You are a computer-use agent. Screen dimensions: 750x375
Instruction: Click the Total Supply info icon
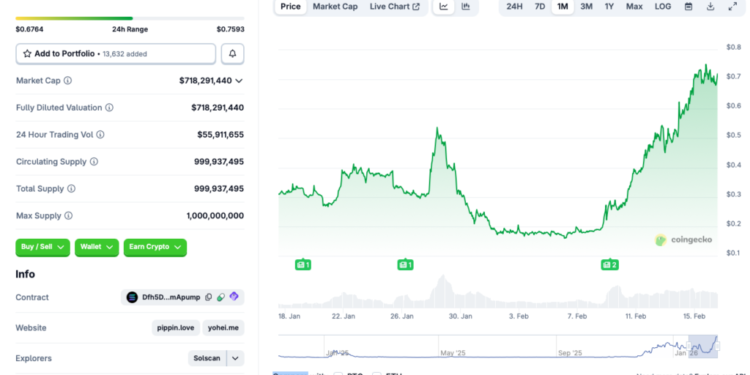tap(71, 189)
